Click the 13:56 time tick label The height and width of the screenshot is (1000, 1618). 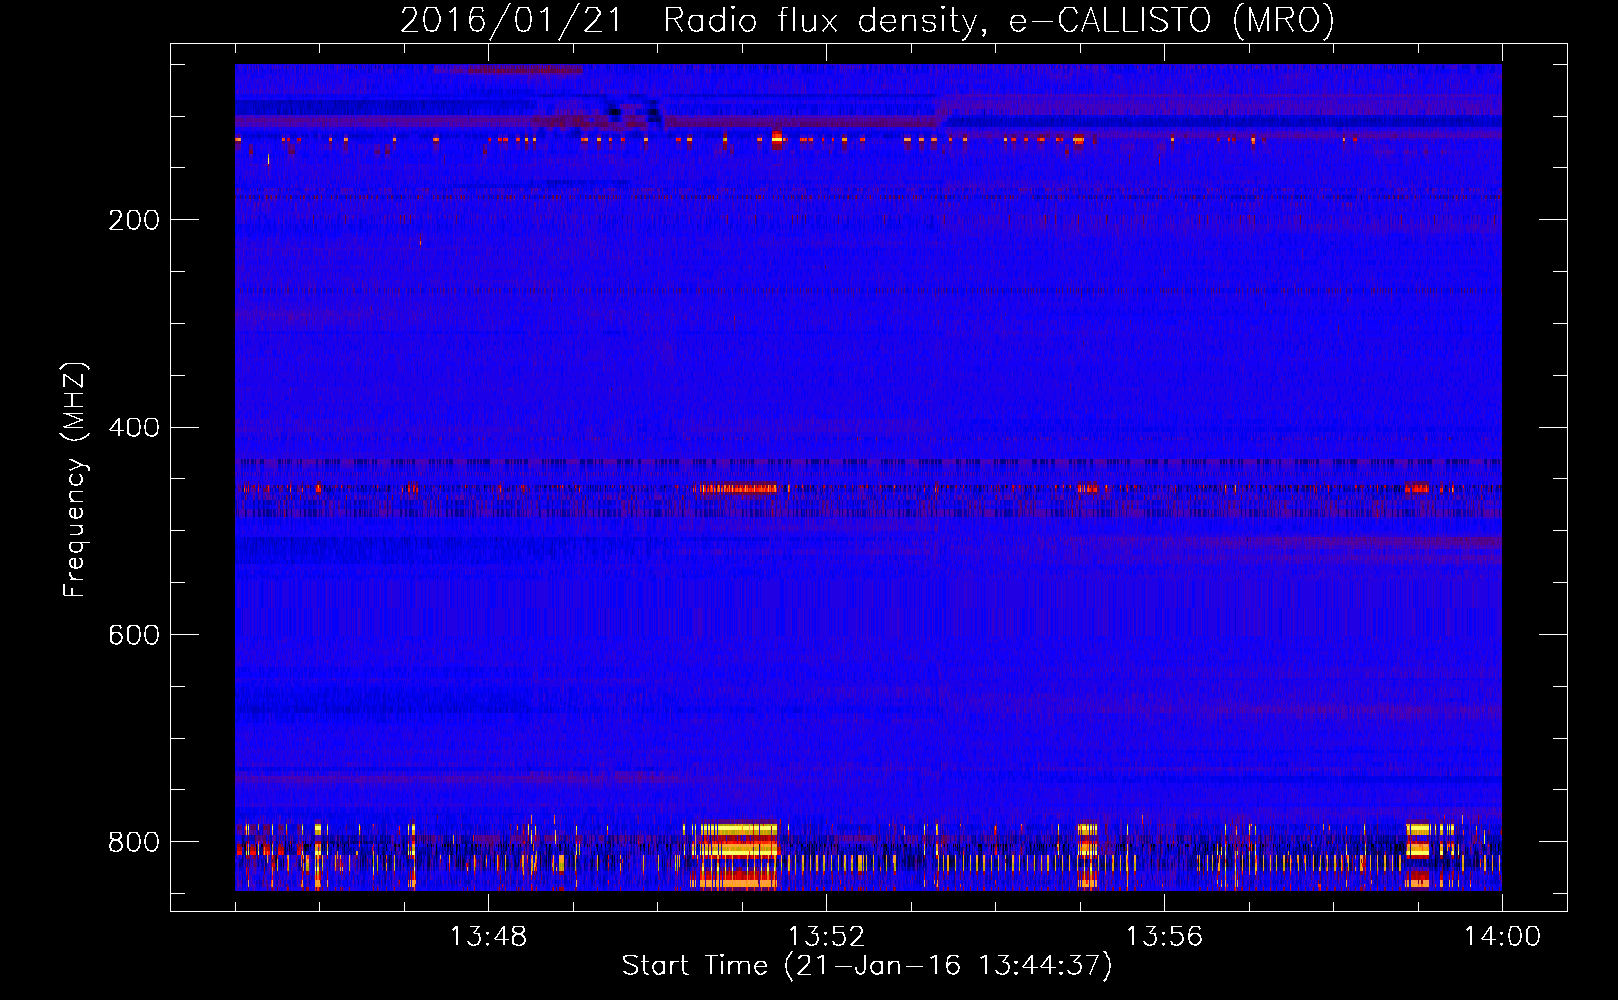1164,937
